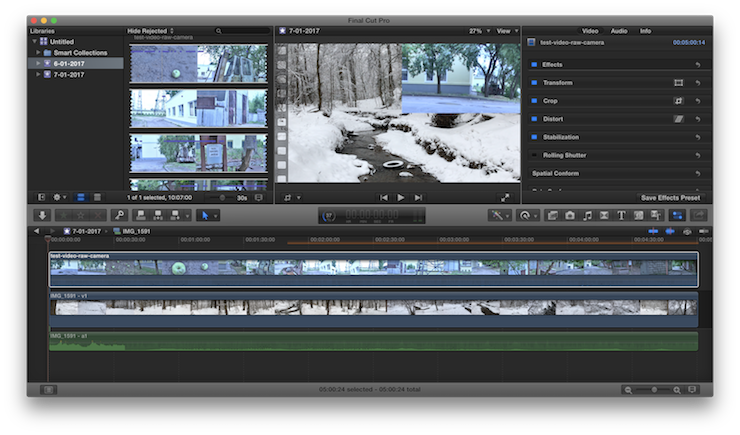Click the Enhancements magic wand icon
This screenshot has height=435, width=740.
pyautogui.click(x=497, y=215)
